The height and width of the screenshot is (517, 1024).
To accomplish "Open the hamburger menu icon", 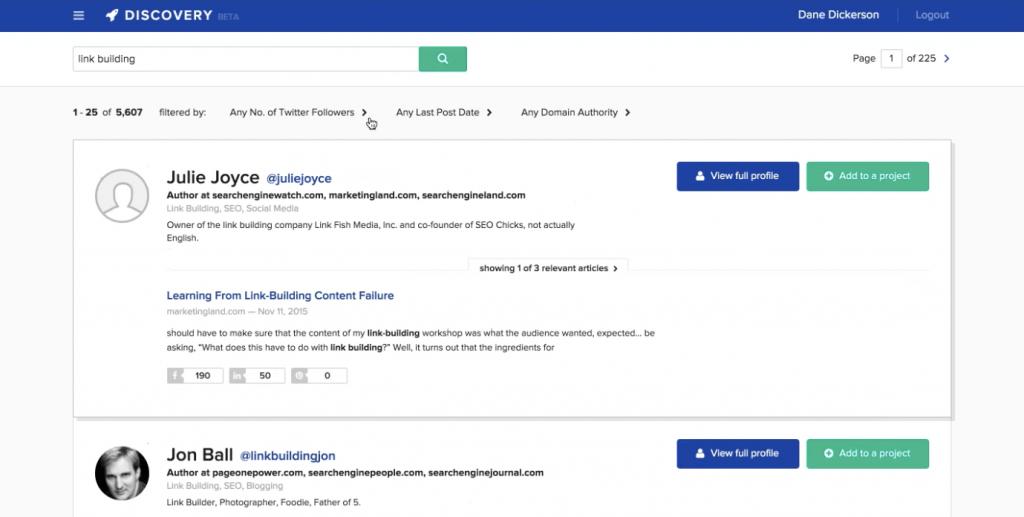I will point(78,16).
